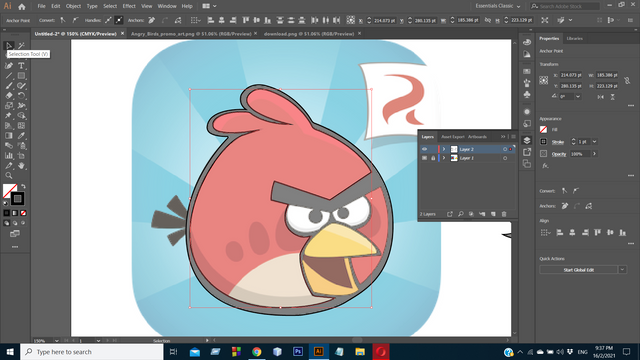Select the Zoom tool
640x360 pixels.
coord(9,176)
